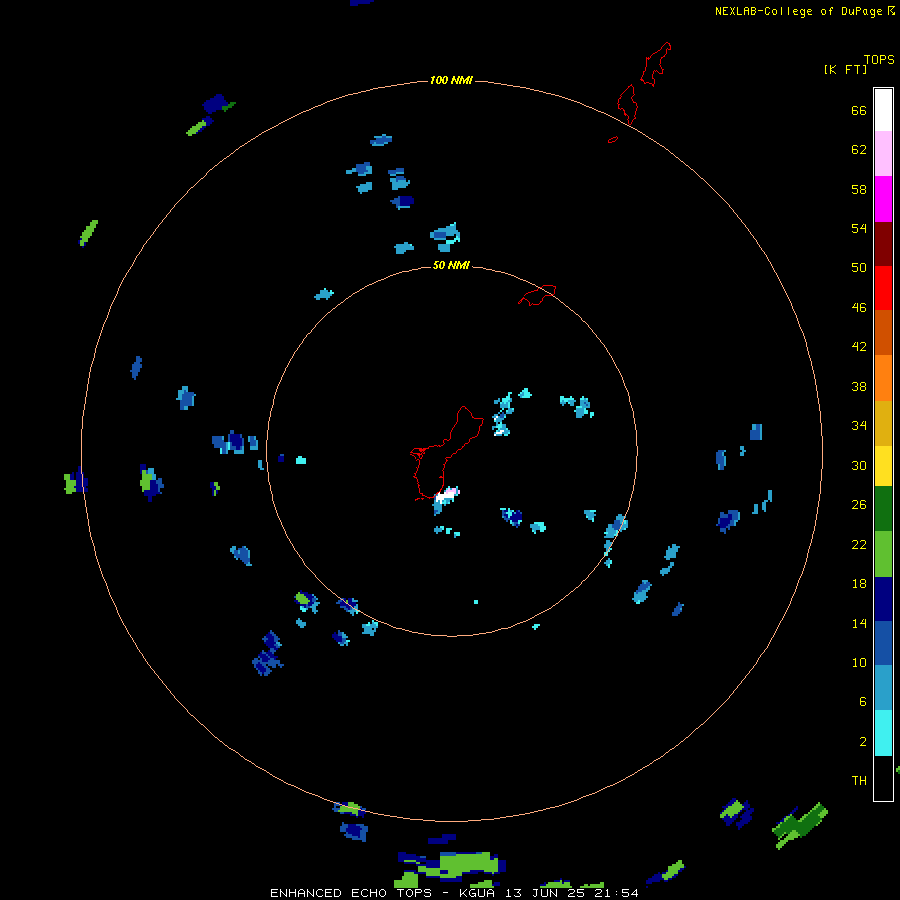This screenshot has width=900, height=900.
Task: Click the 66 value on legend scale
Action: click(859, 111)
